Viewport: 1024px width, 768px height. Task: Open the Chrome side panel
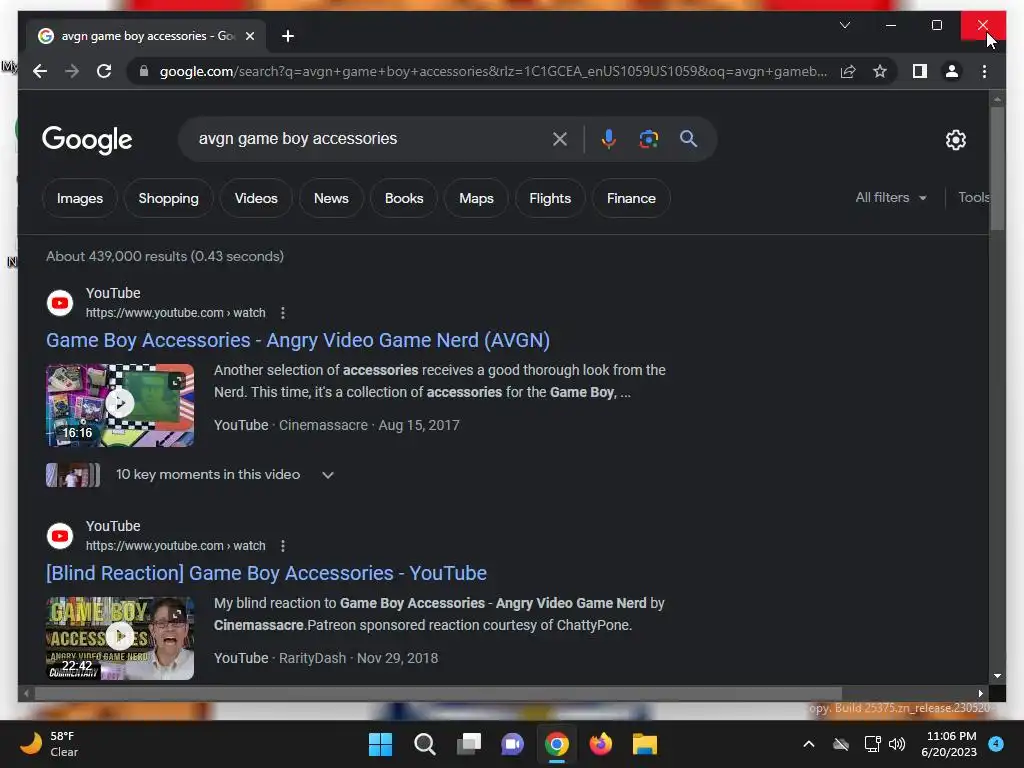(920, 71)
